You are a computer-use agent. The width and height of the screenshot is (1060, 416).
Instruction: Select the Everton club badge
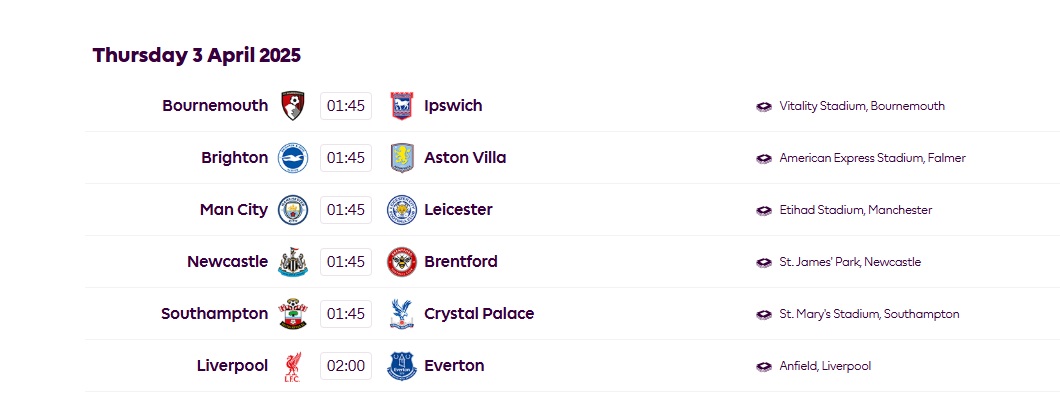click(x=401, y=366)
